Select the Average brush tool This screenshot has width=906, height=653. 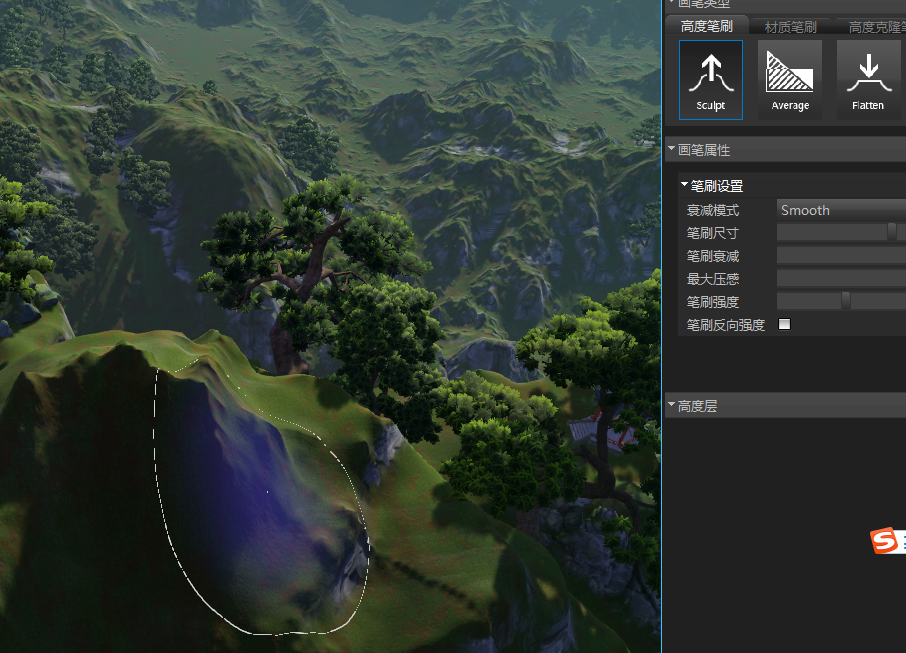790,80
